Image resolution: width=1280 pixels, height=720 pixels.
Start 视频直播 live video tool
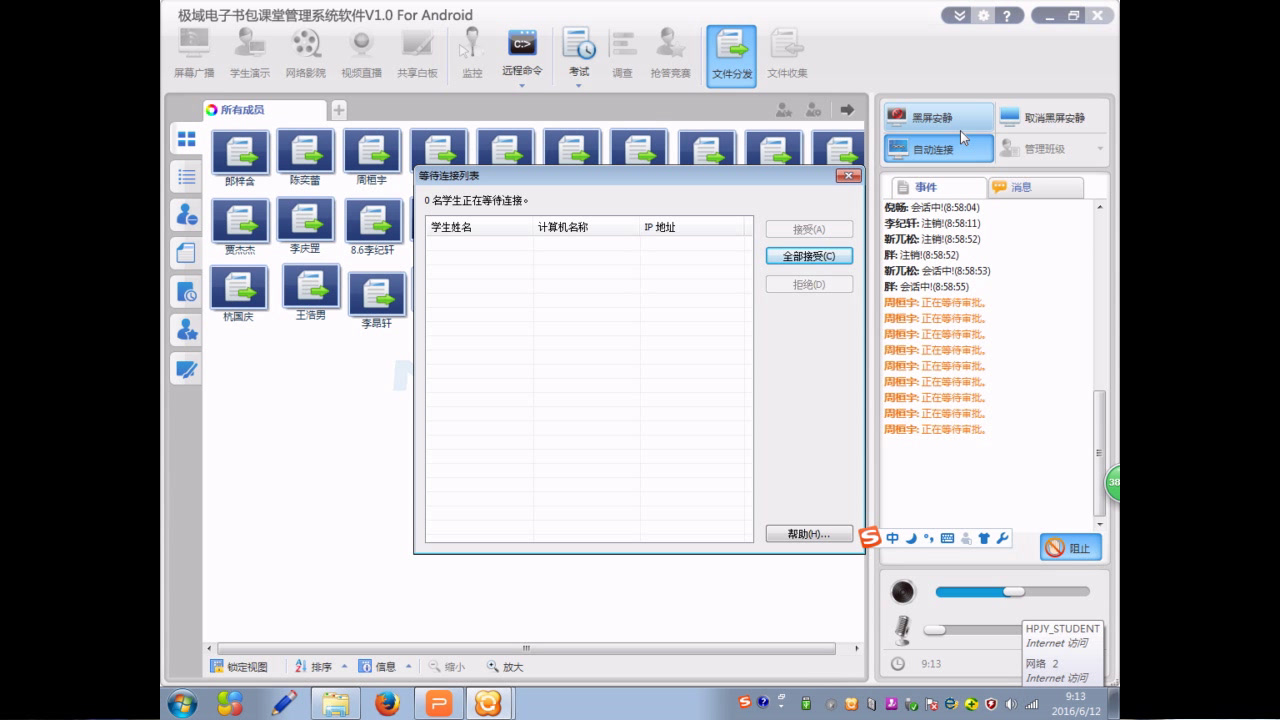pos(361,54)
